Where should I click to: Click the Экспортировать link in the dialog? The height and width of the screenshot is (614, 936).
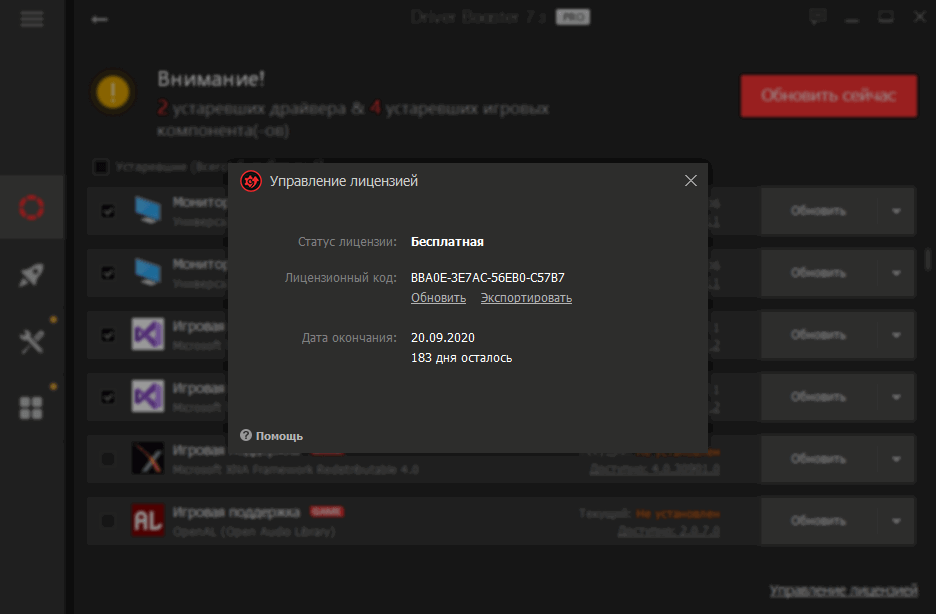click(x=526, y=298)
